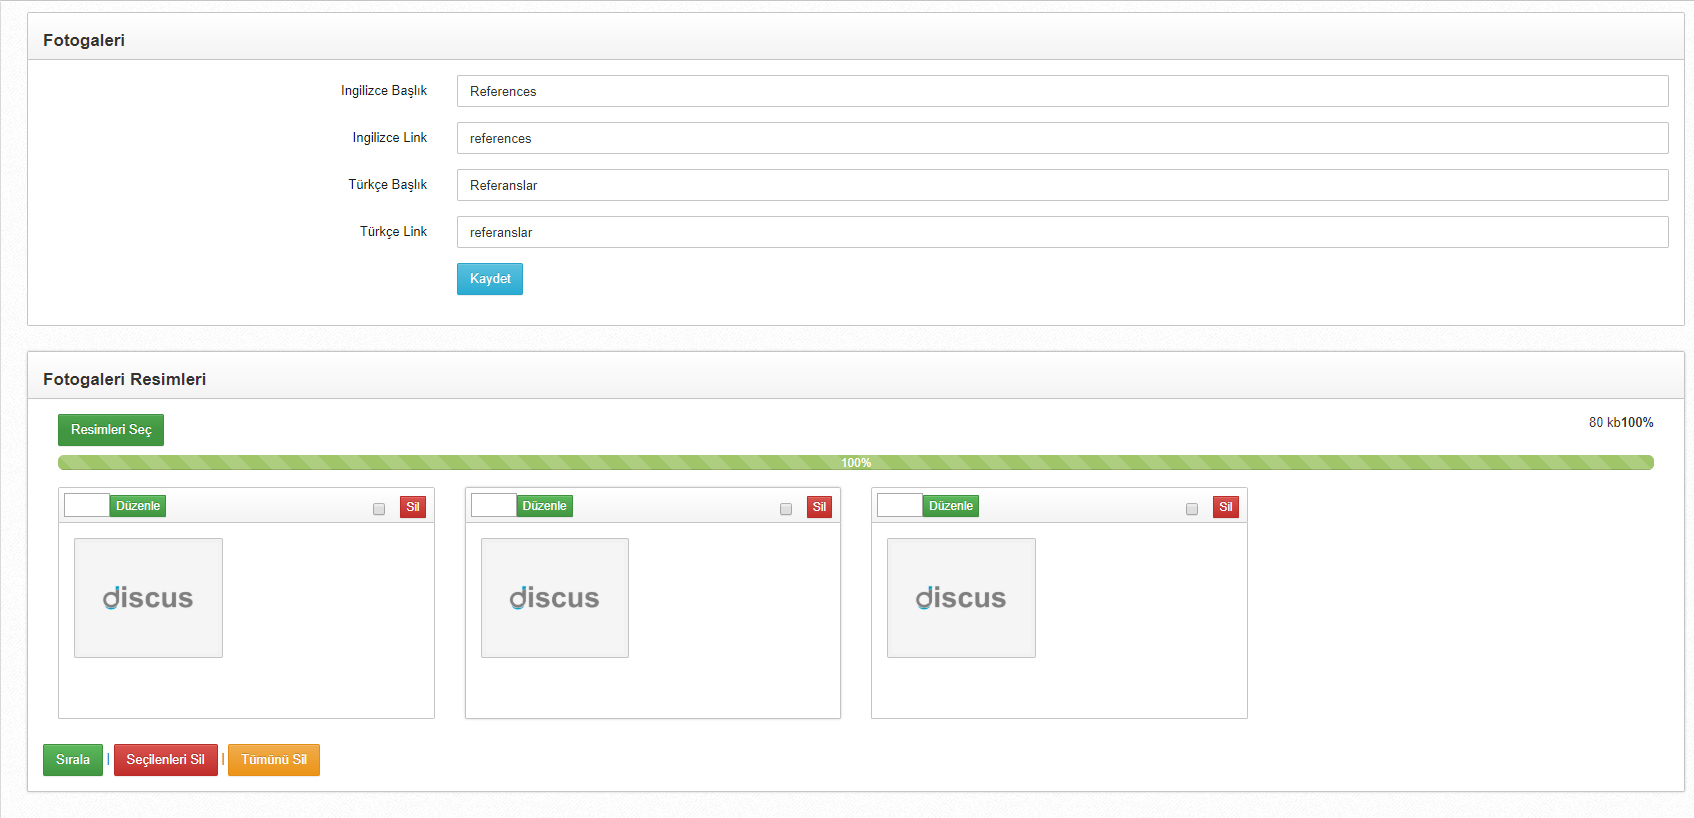
Task: Click the Ingilizce Başlık label
Action: (x=384, y=91)
